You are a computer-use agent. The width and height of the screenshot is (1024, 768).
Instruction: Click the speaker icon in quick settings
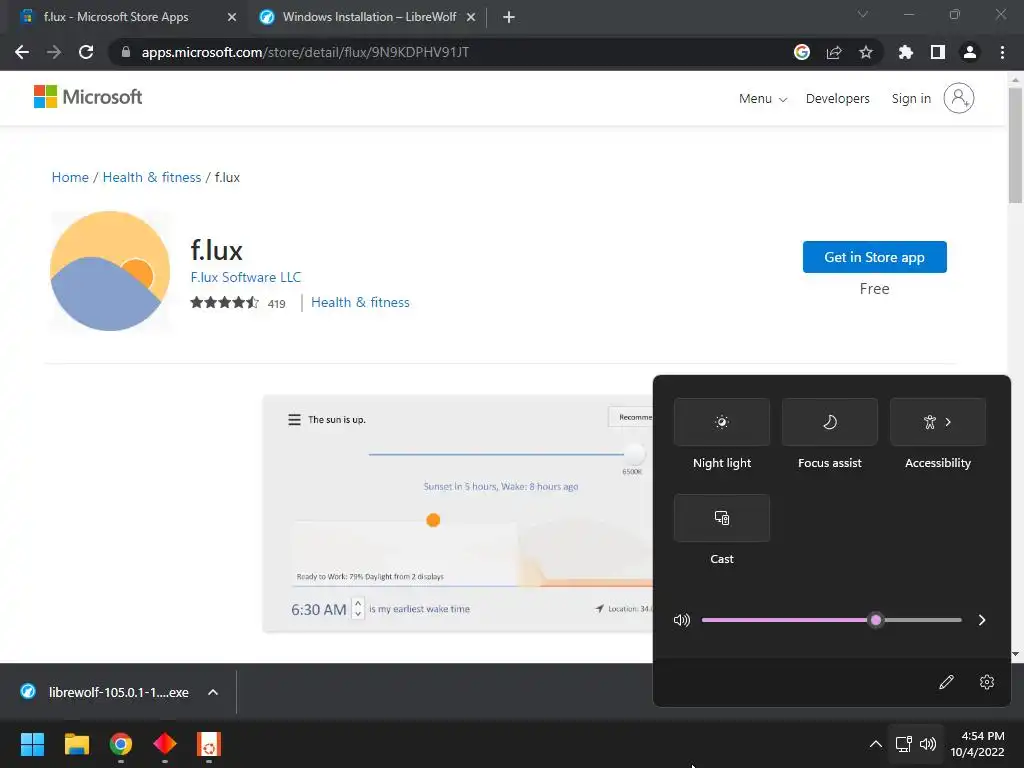click(x=681, y=620)
